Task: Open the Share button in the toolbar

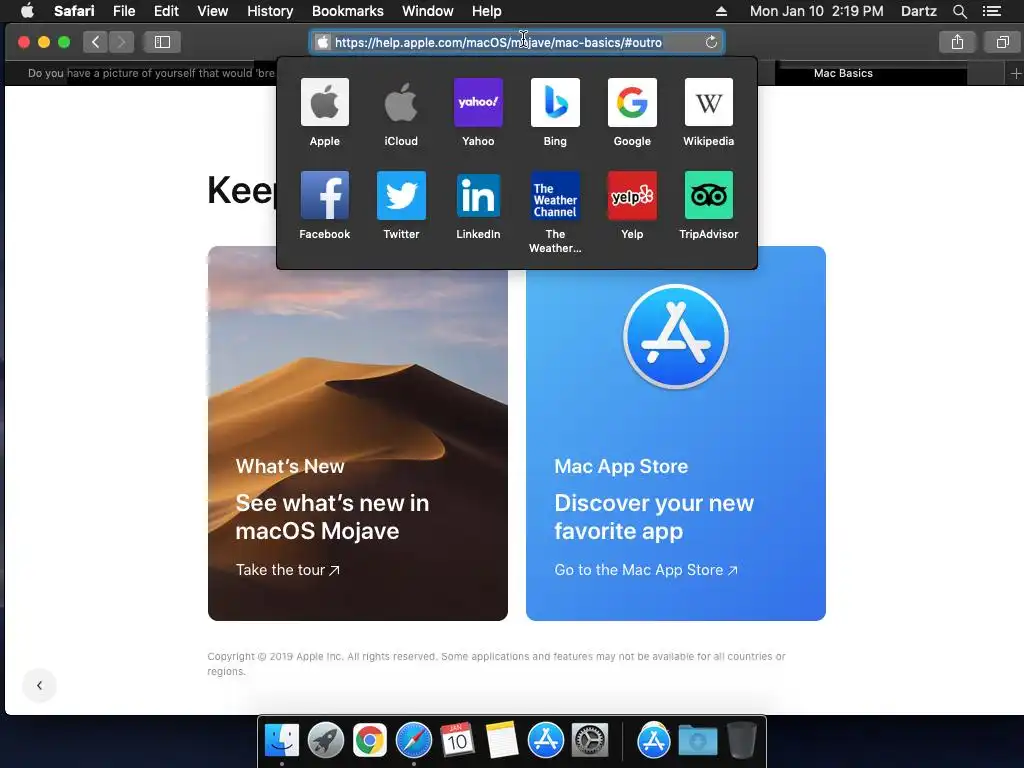Action: [957, 42]
